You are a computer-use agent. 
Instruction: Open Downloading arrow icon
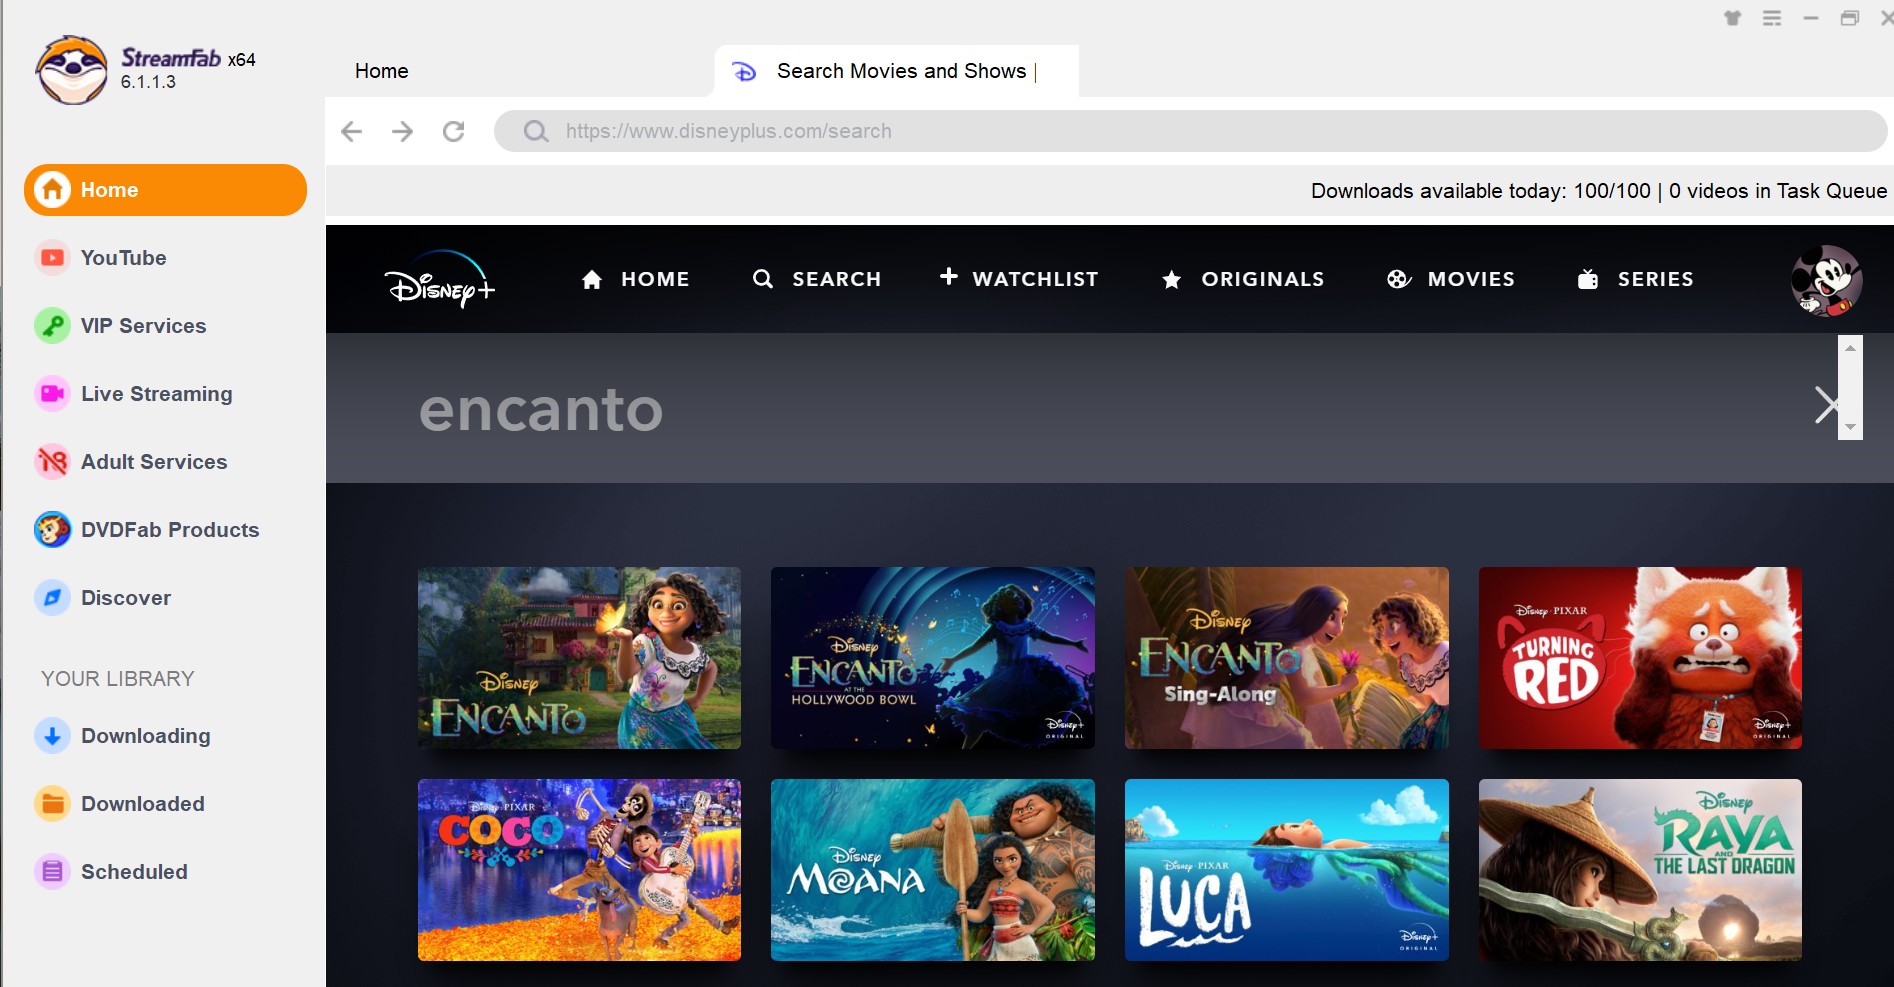point(52,736)
